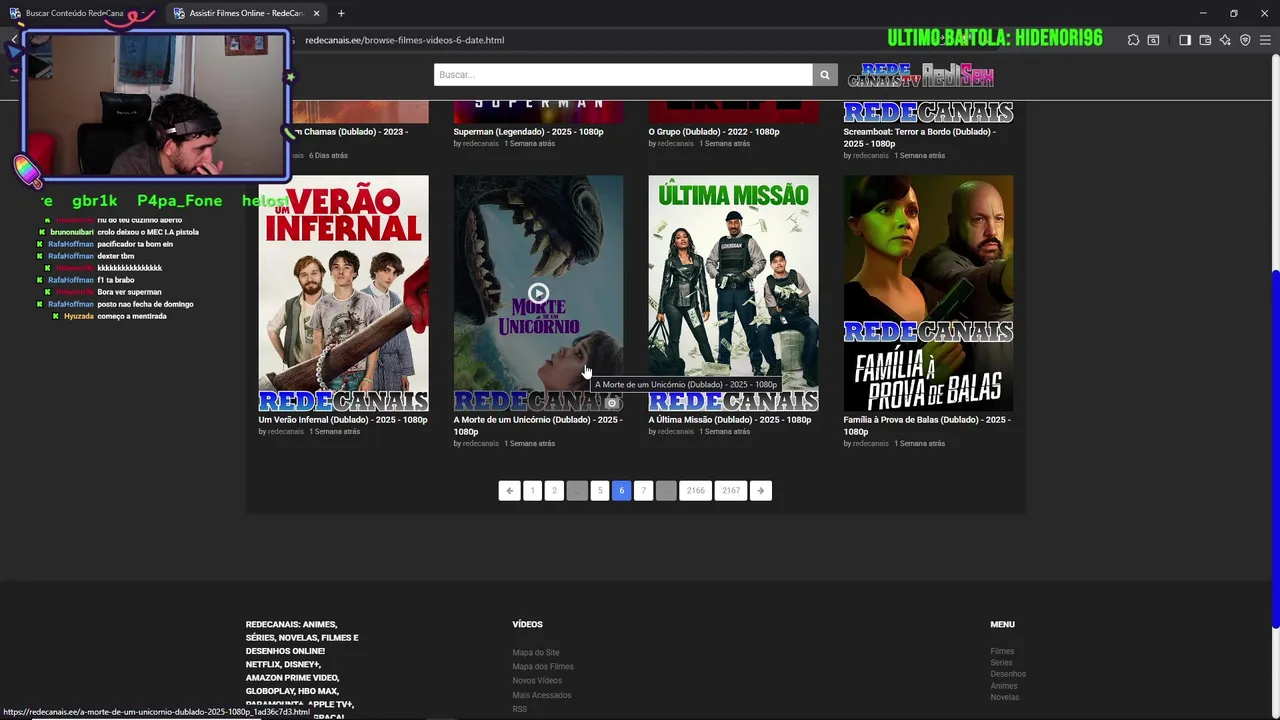Open Desenhos in footer Menu

1008,674
